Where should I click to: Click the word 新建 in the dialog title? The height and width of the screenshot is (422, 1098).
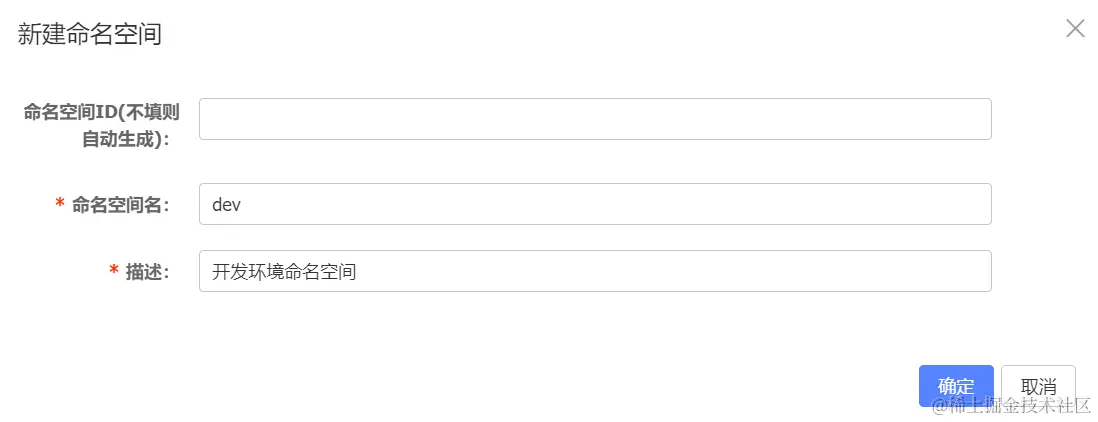pos(36,34)
